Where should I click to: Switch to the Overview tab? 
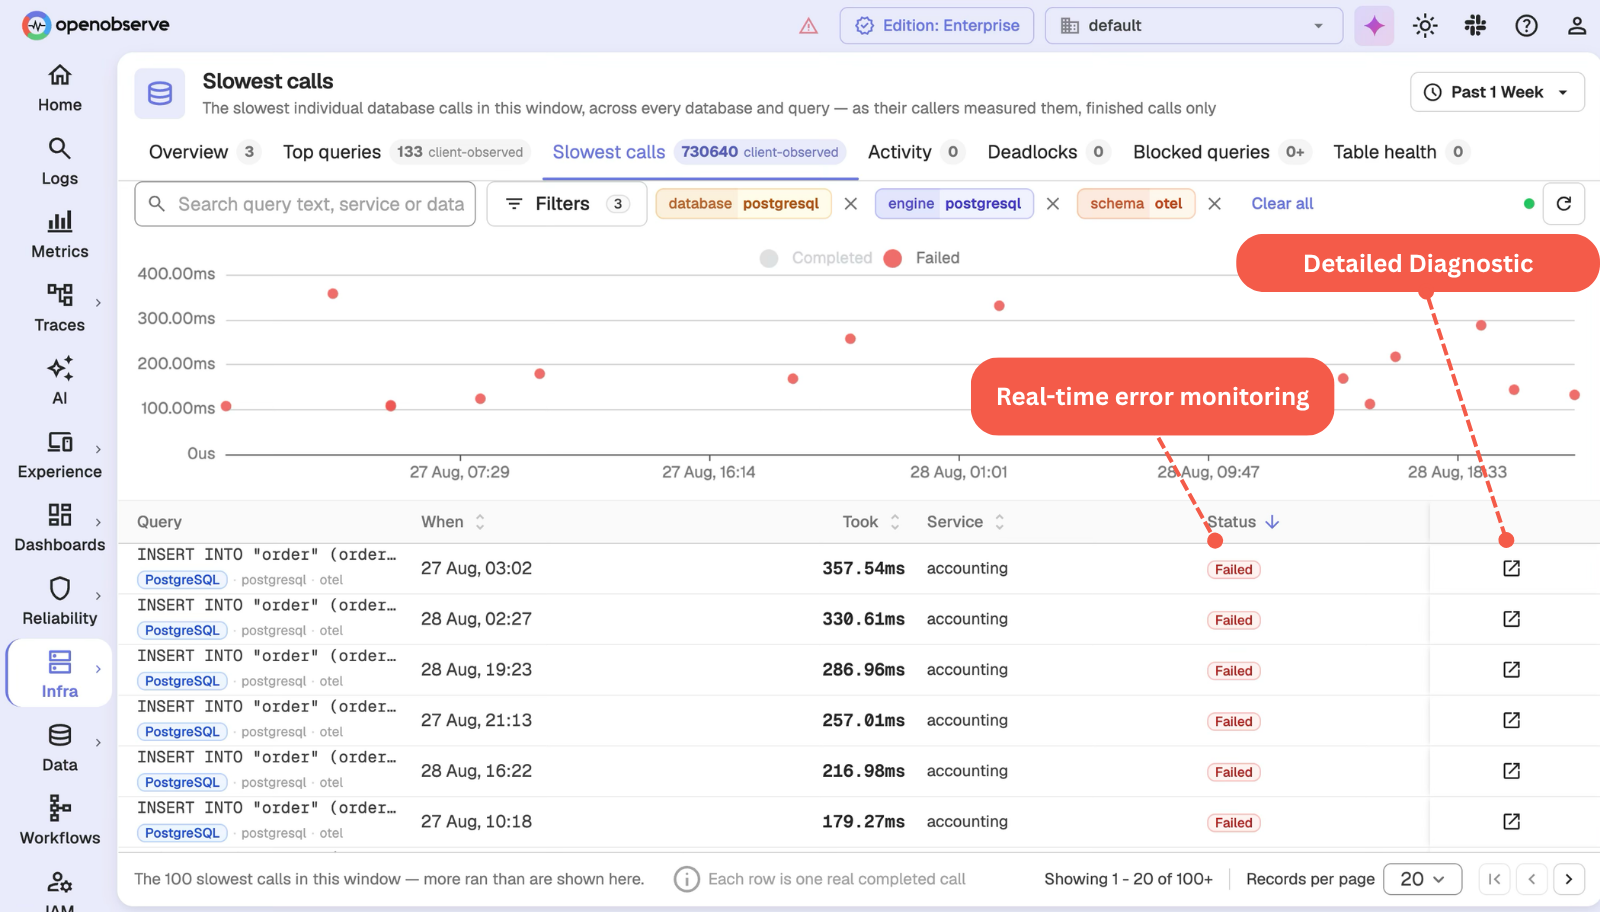pos(204,152)
